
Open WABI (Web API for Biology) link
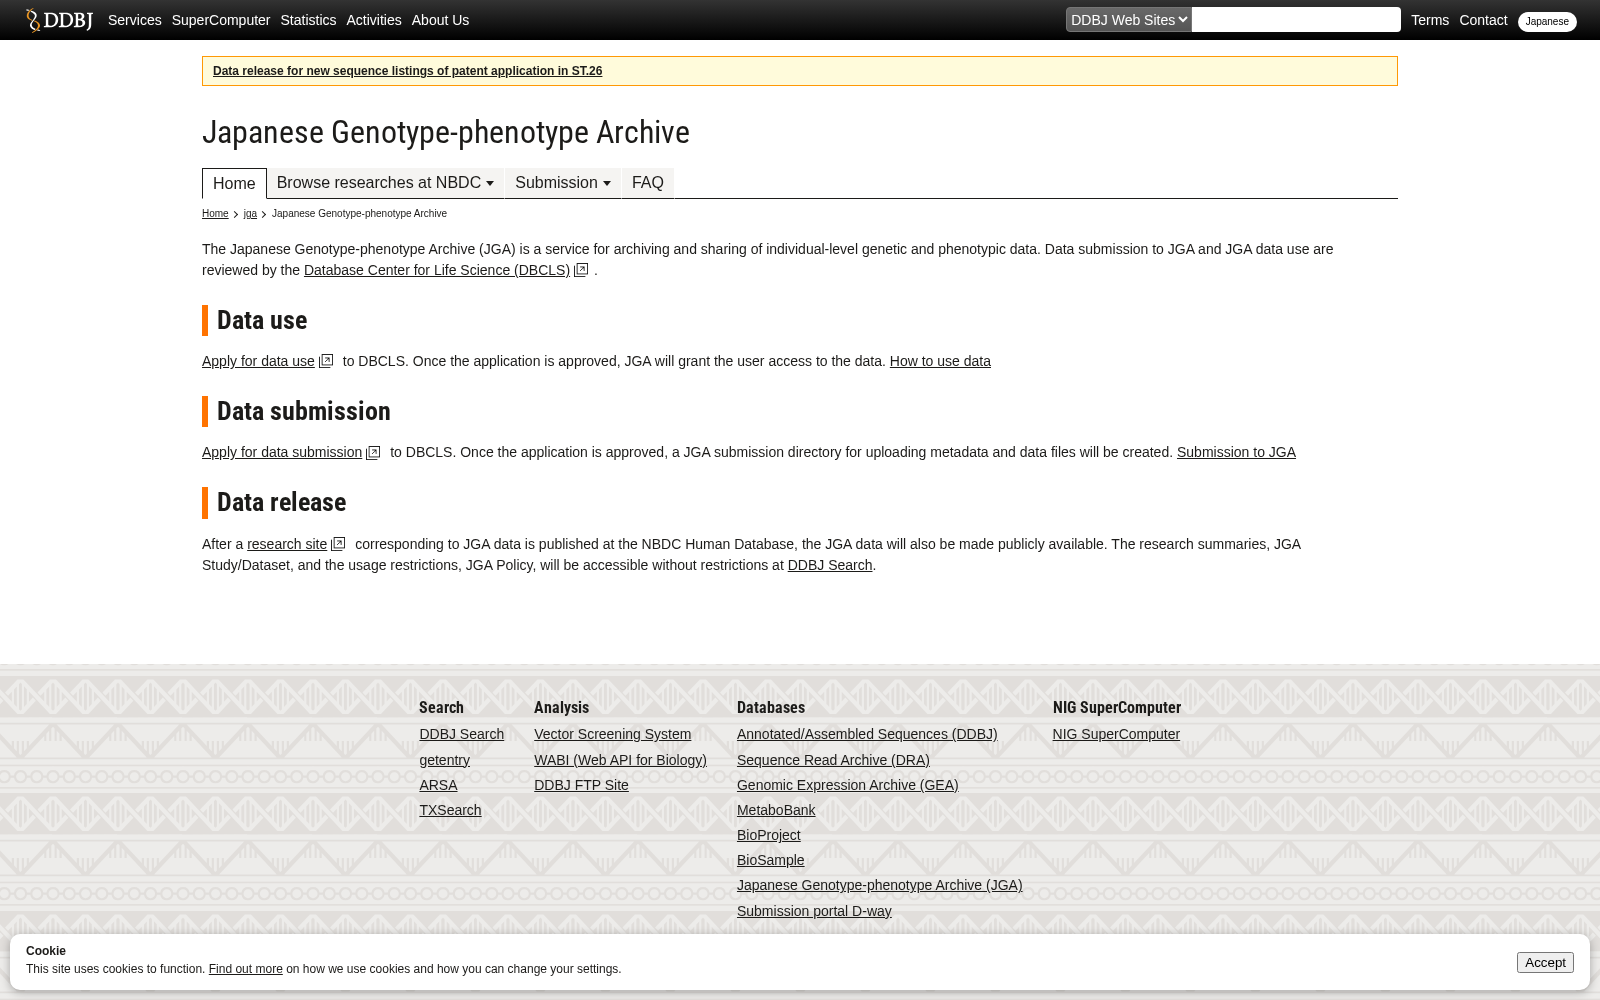pos(620,760)
